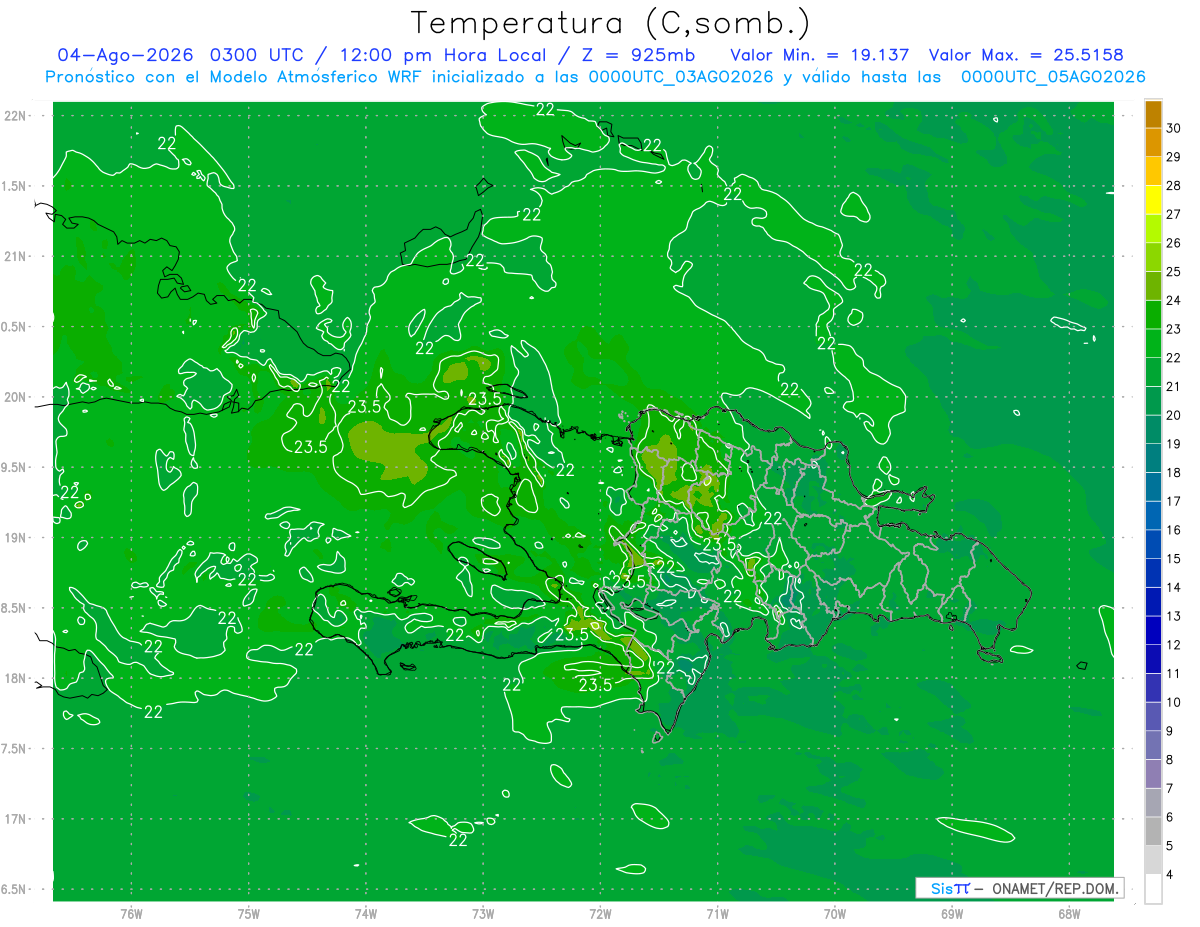Click 'Valor Min. = 19.137' value
The image size is (1200, 927).
820,55
